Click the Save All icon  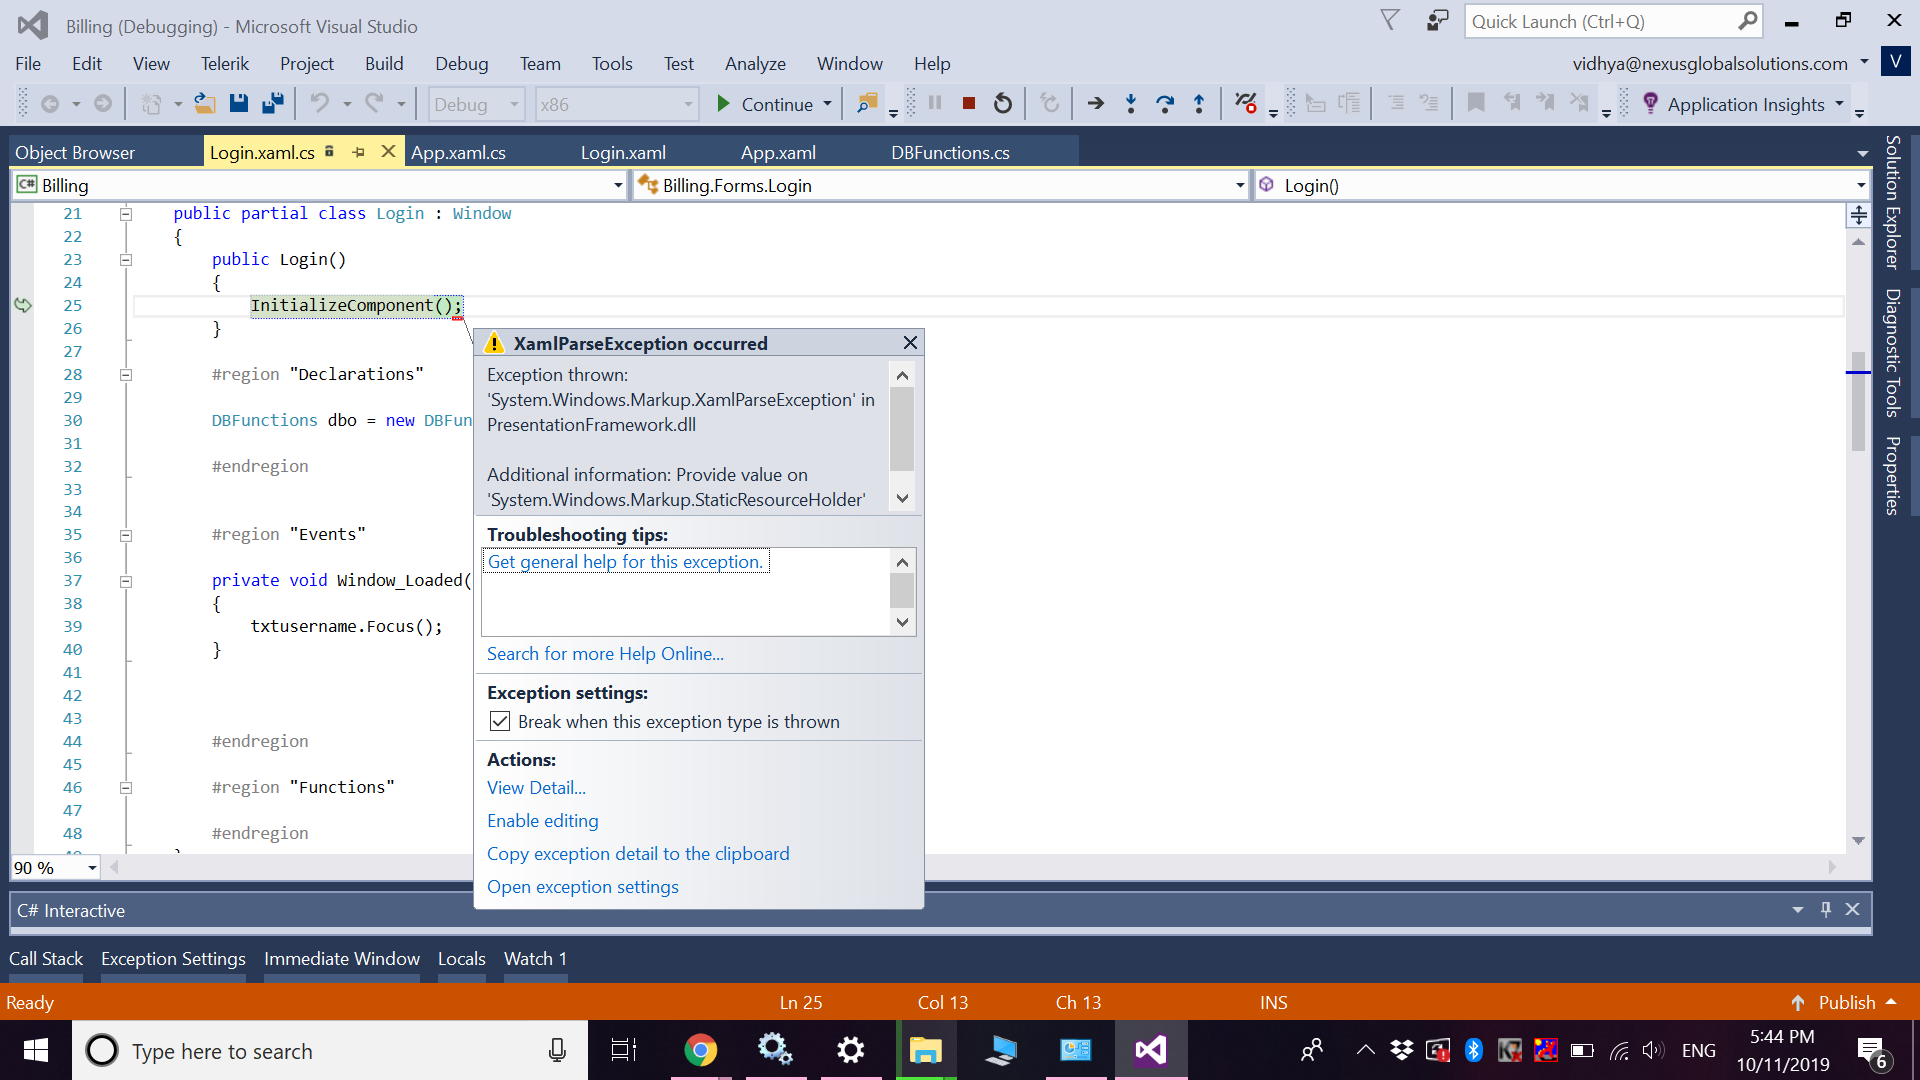[x=272, y=104]
